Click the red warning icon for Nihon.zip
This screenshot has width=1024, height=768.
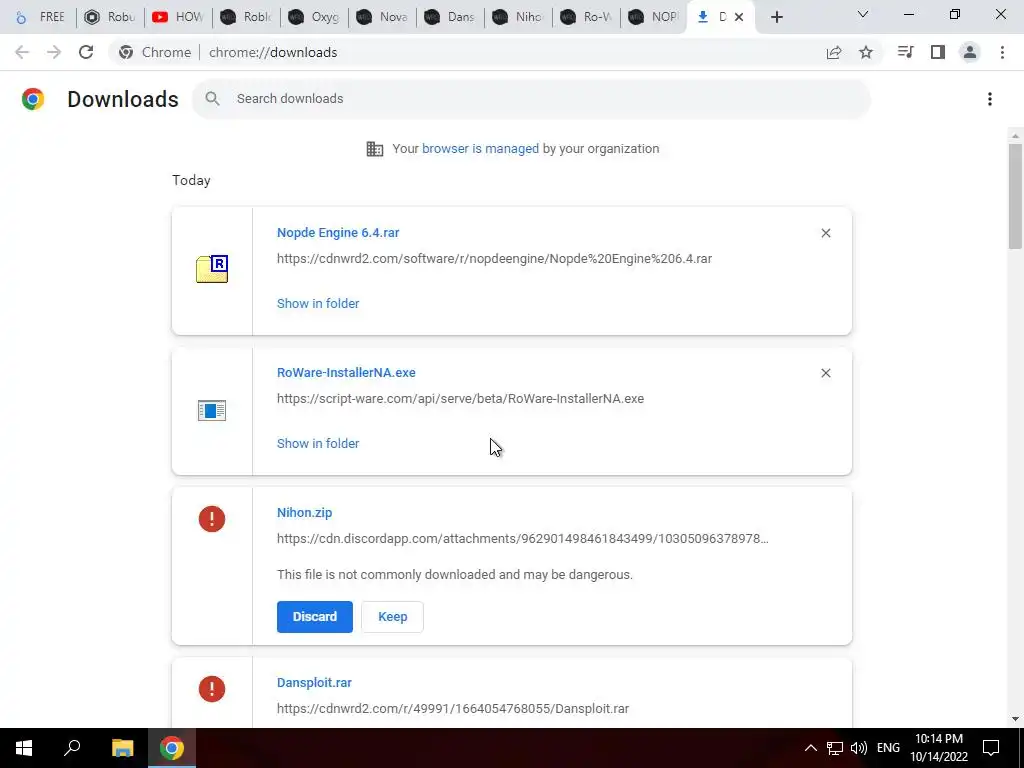pos(212,519)
